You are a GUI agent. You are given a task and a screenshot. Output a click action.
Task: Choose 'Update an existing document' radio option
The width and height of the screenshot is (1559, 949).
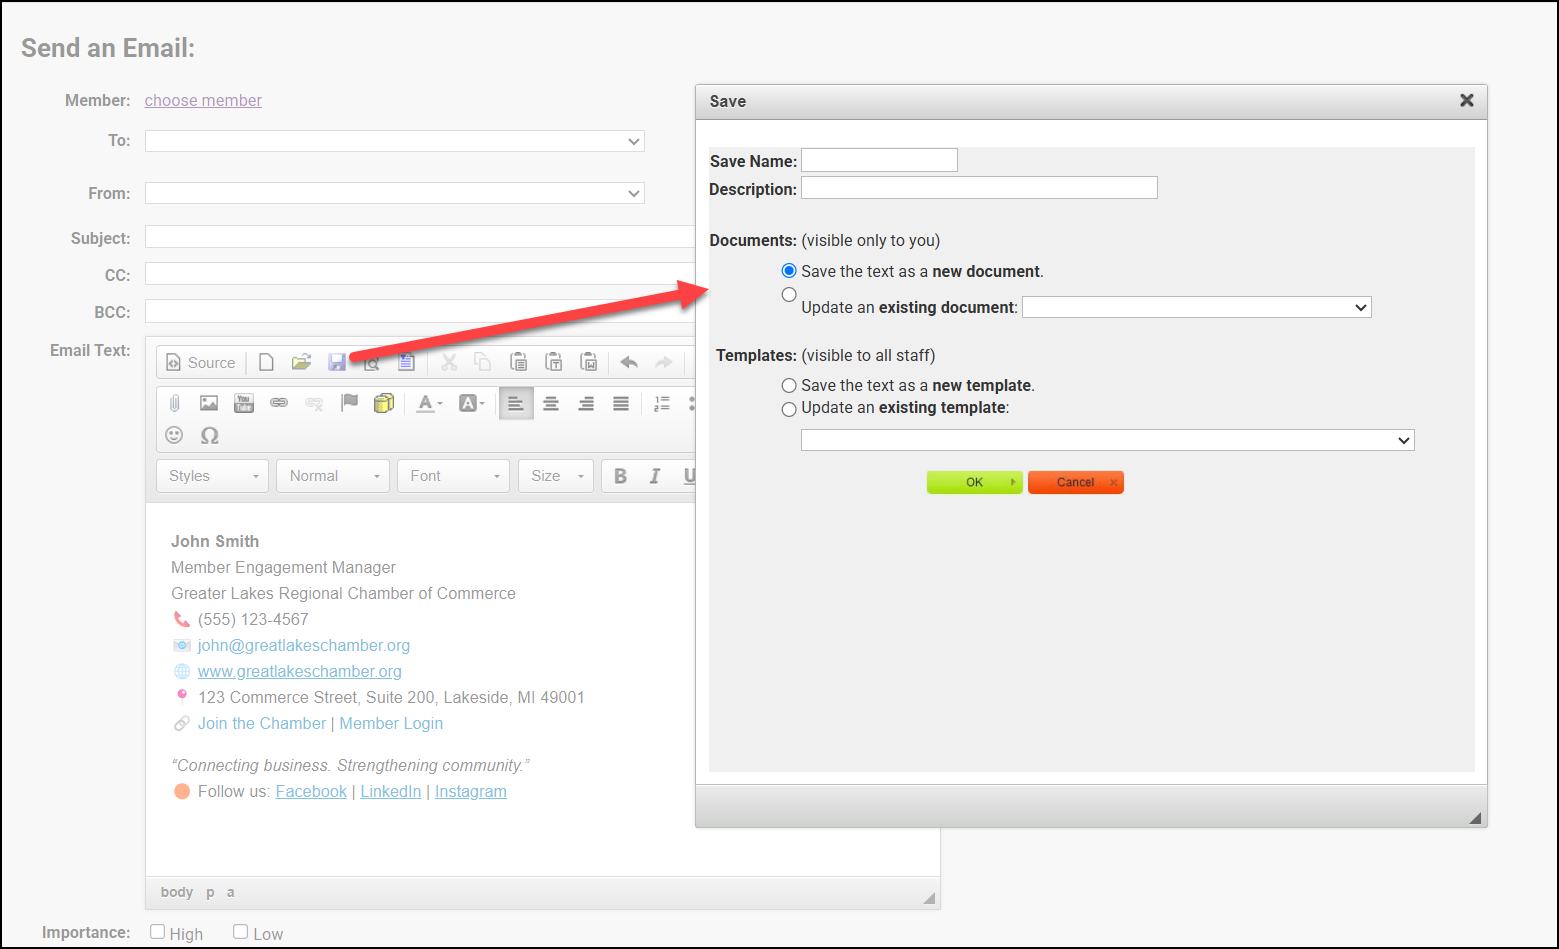tap(789, 295)
